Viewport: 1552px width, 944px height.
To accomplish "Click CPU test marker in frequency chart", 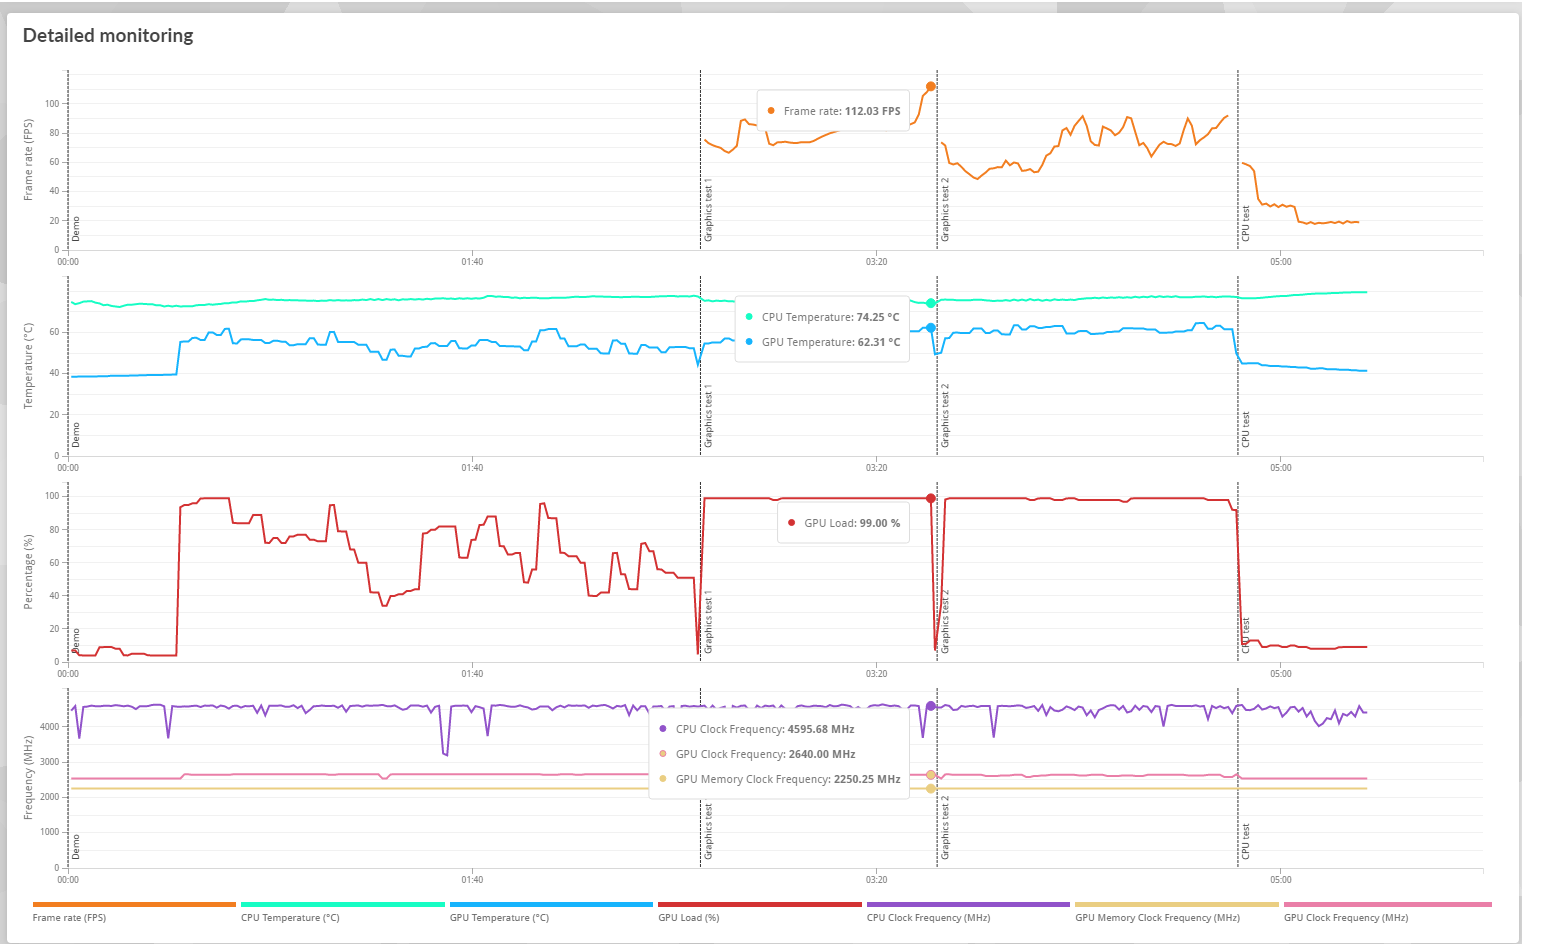I will [1246, 842].
